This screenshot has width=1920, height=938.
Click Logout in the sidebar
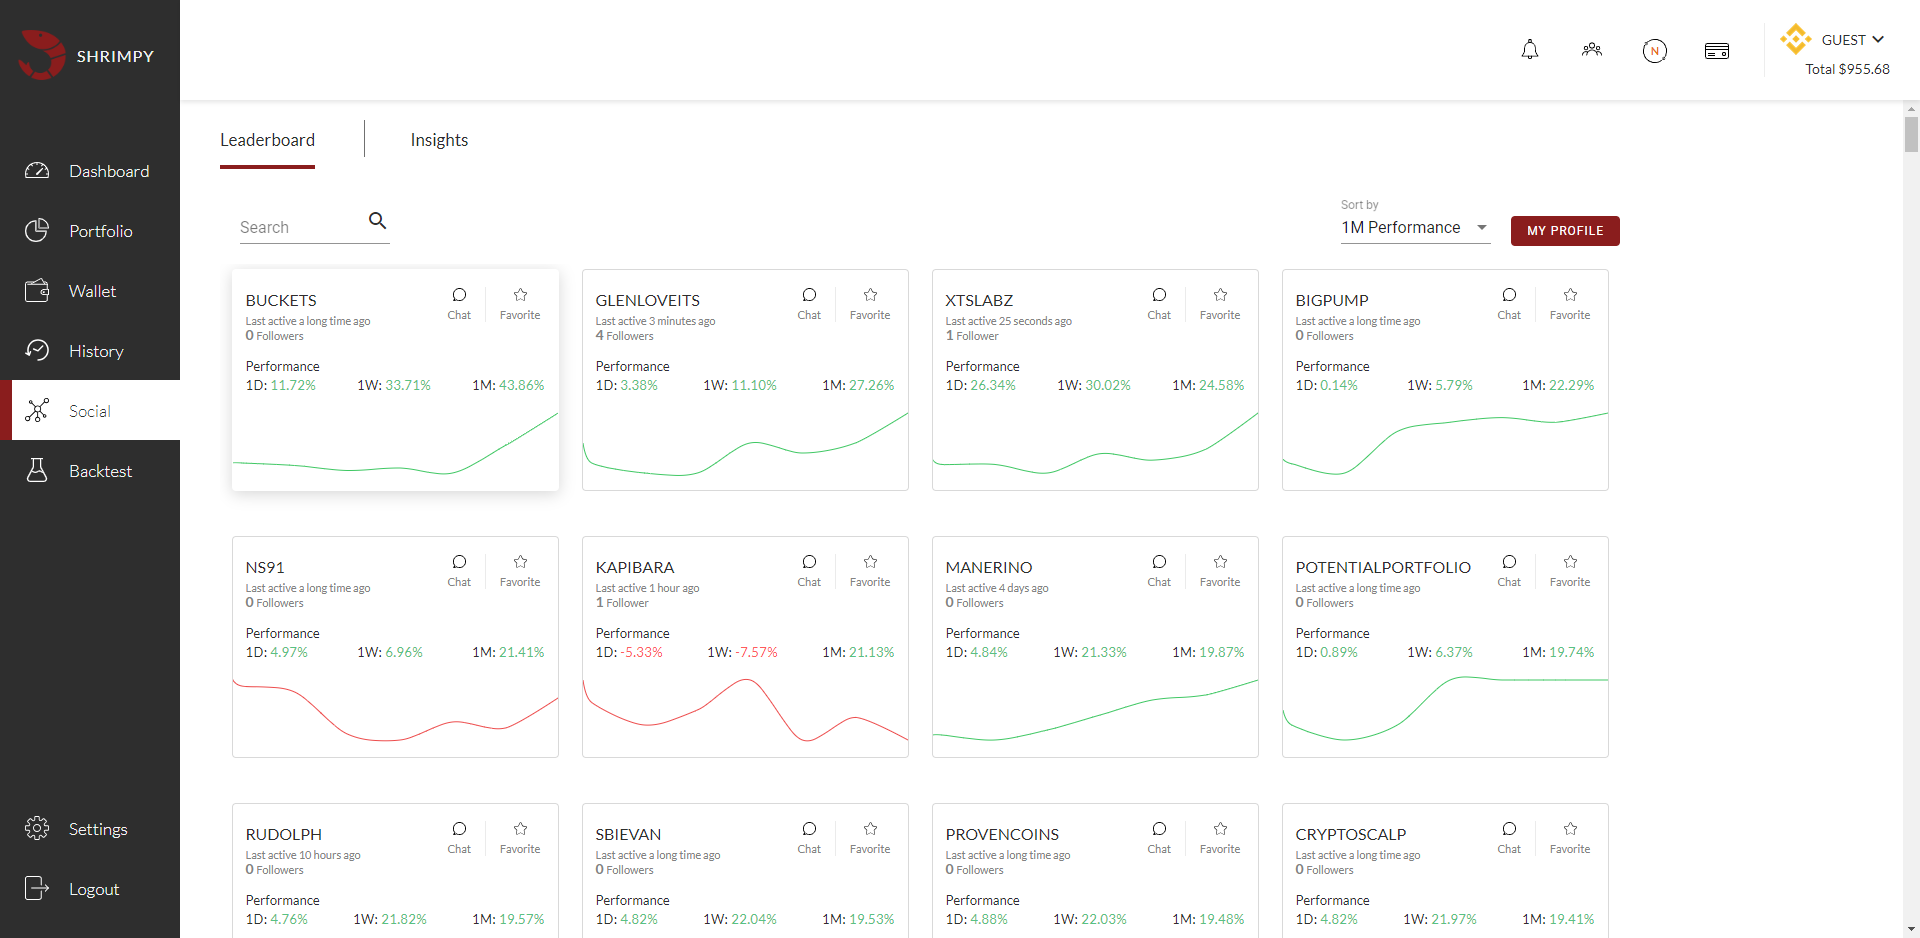(93, 889)
